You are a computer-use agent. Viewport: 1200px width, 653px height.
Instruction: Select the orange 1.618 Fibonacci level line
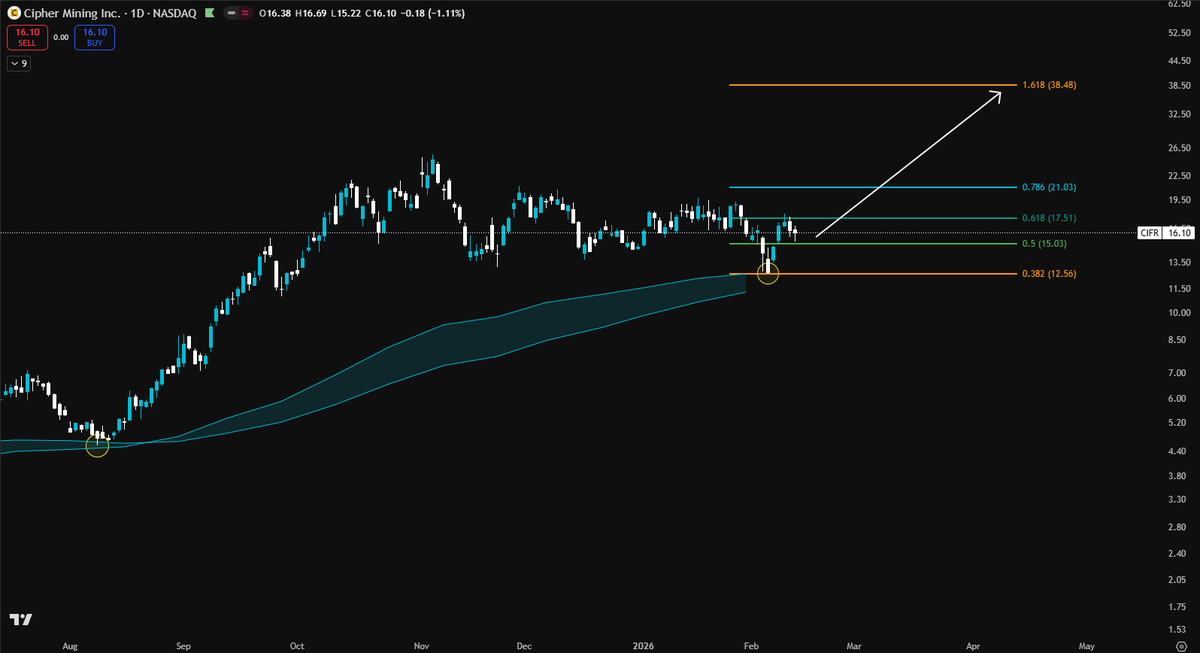872,85
